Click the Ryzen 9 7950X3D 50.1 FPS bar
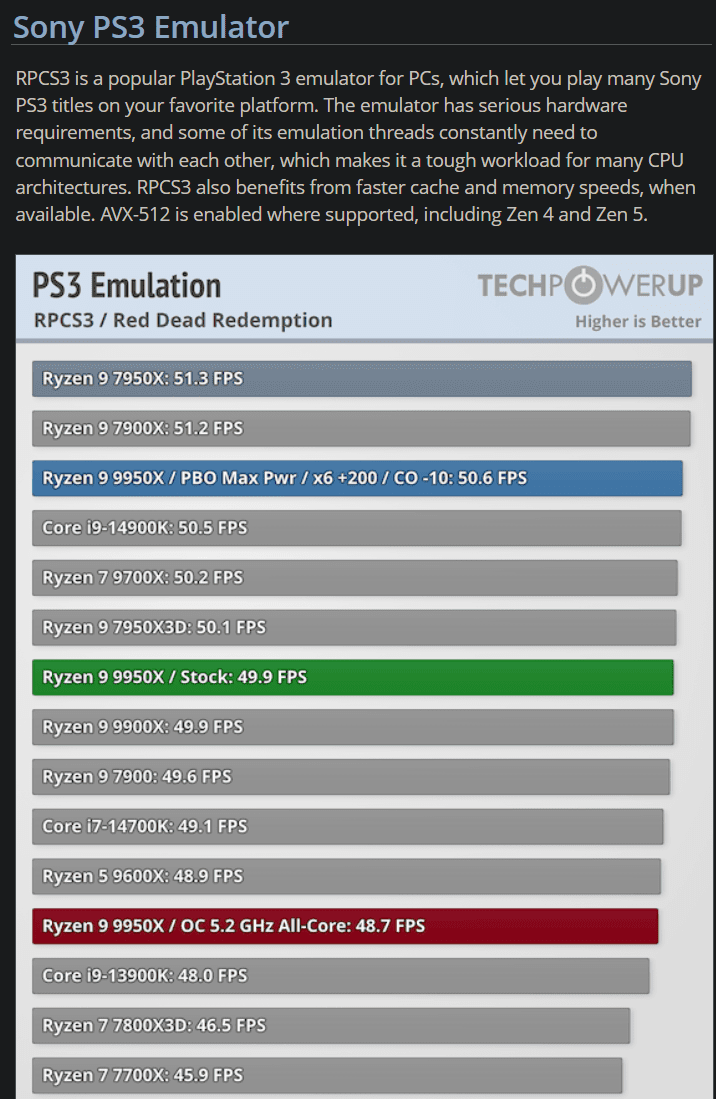716x1099 pixels. [x=354, y=627]
